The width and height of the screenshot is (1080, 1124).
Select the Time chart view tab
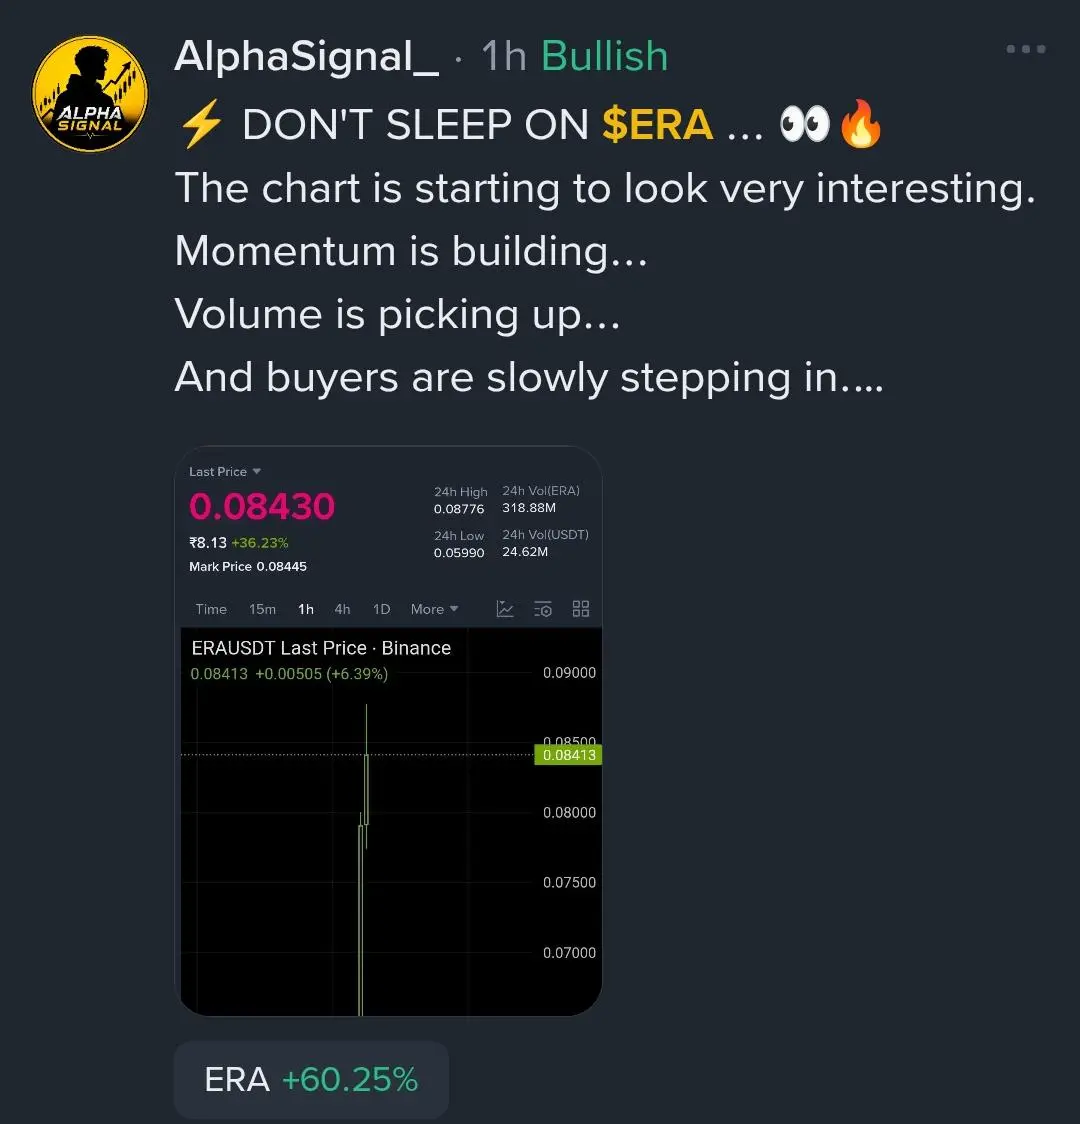point(211,609)
